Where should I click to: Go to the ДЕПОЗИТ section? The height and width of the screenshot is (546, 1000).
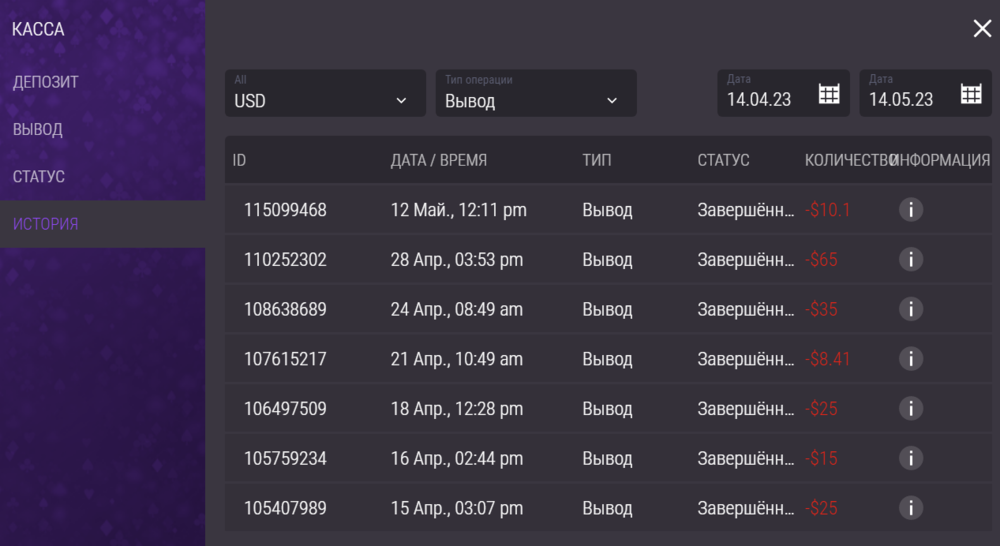pos(45,82)
